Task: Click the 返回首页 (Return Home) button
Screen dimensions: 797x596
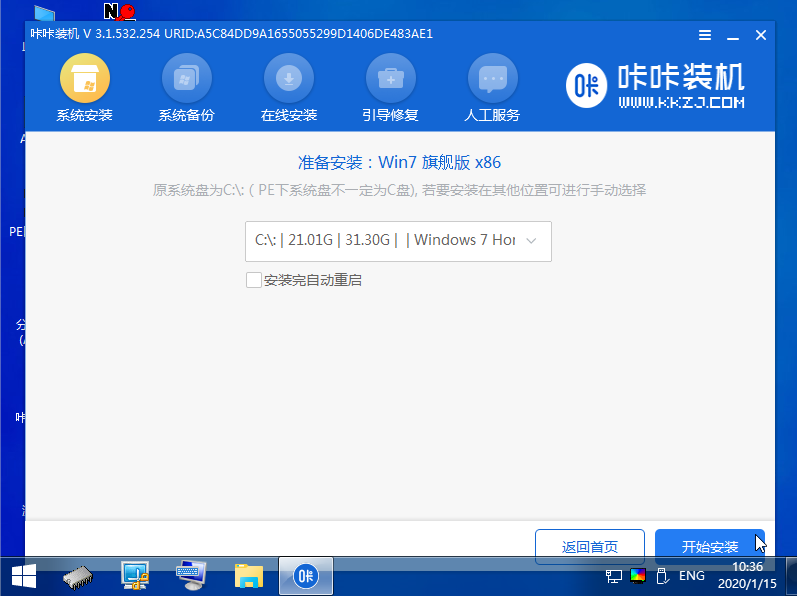Action: [590, 547]
